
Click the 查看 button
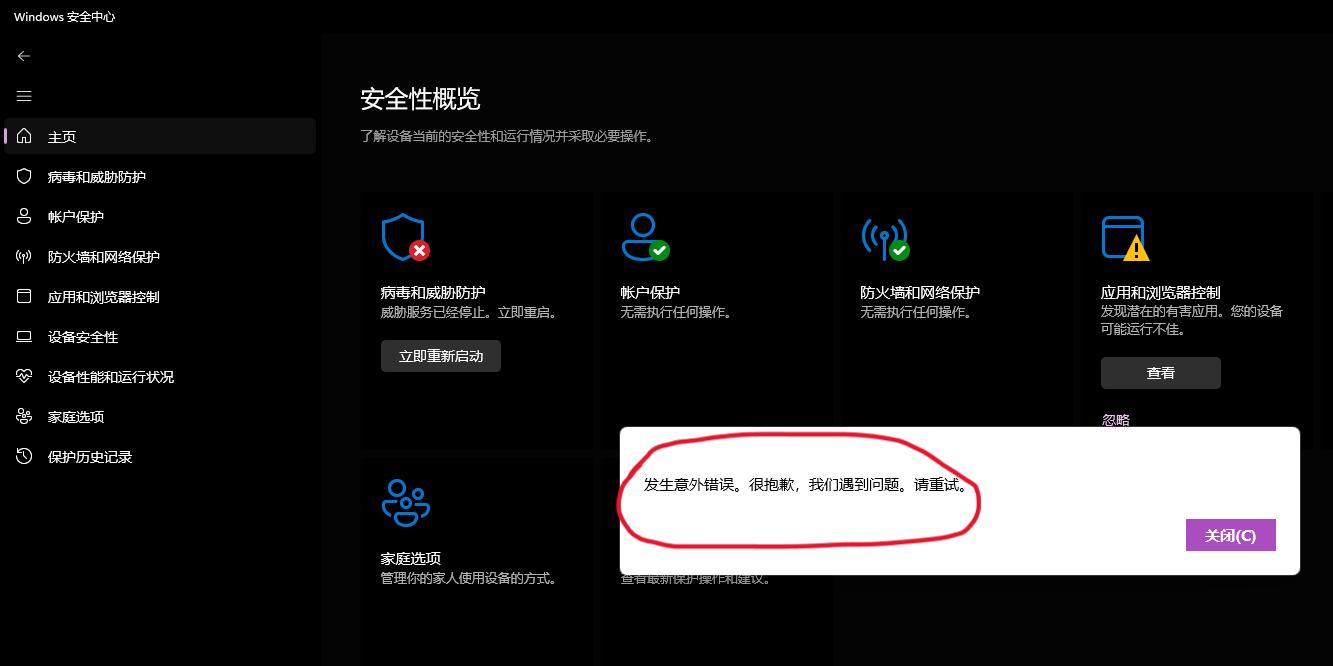pyautogui.click(x=1161, y=373)
